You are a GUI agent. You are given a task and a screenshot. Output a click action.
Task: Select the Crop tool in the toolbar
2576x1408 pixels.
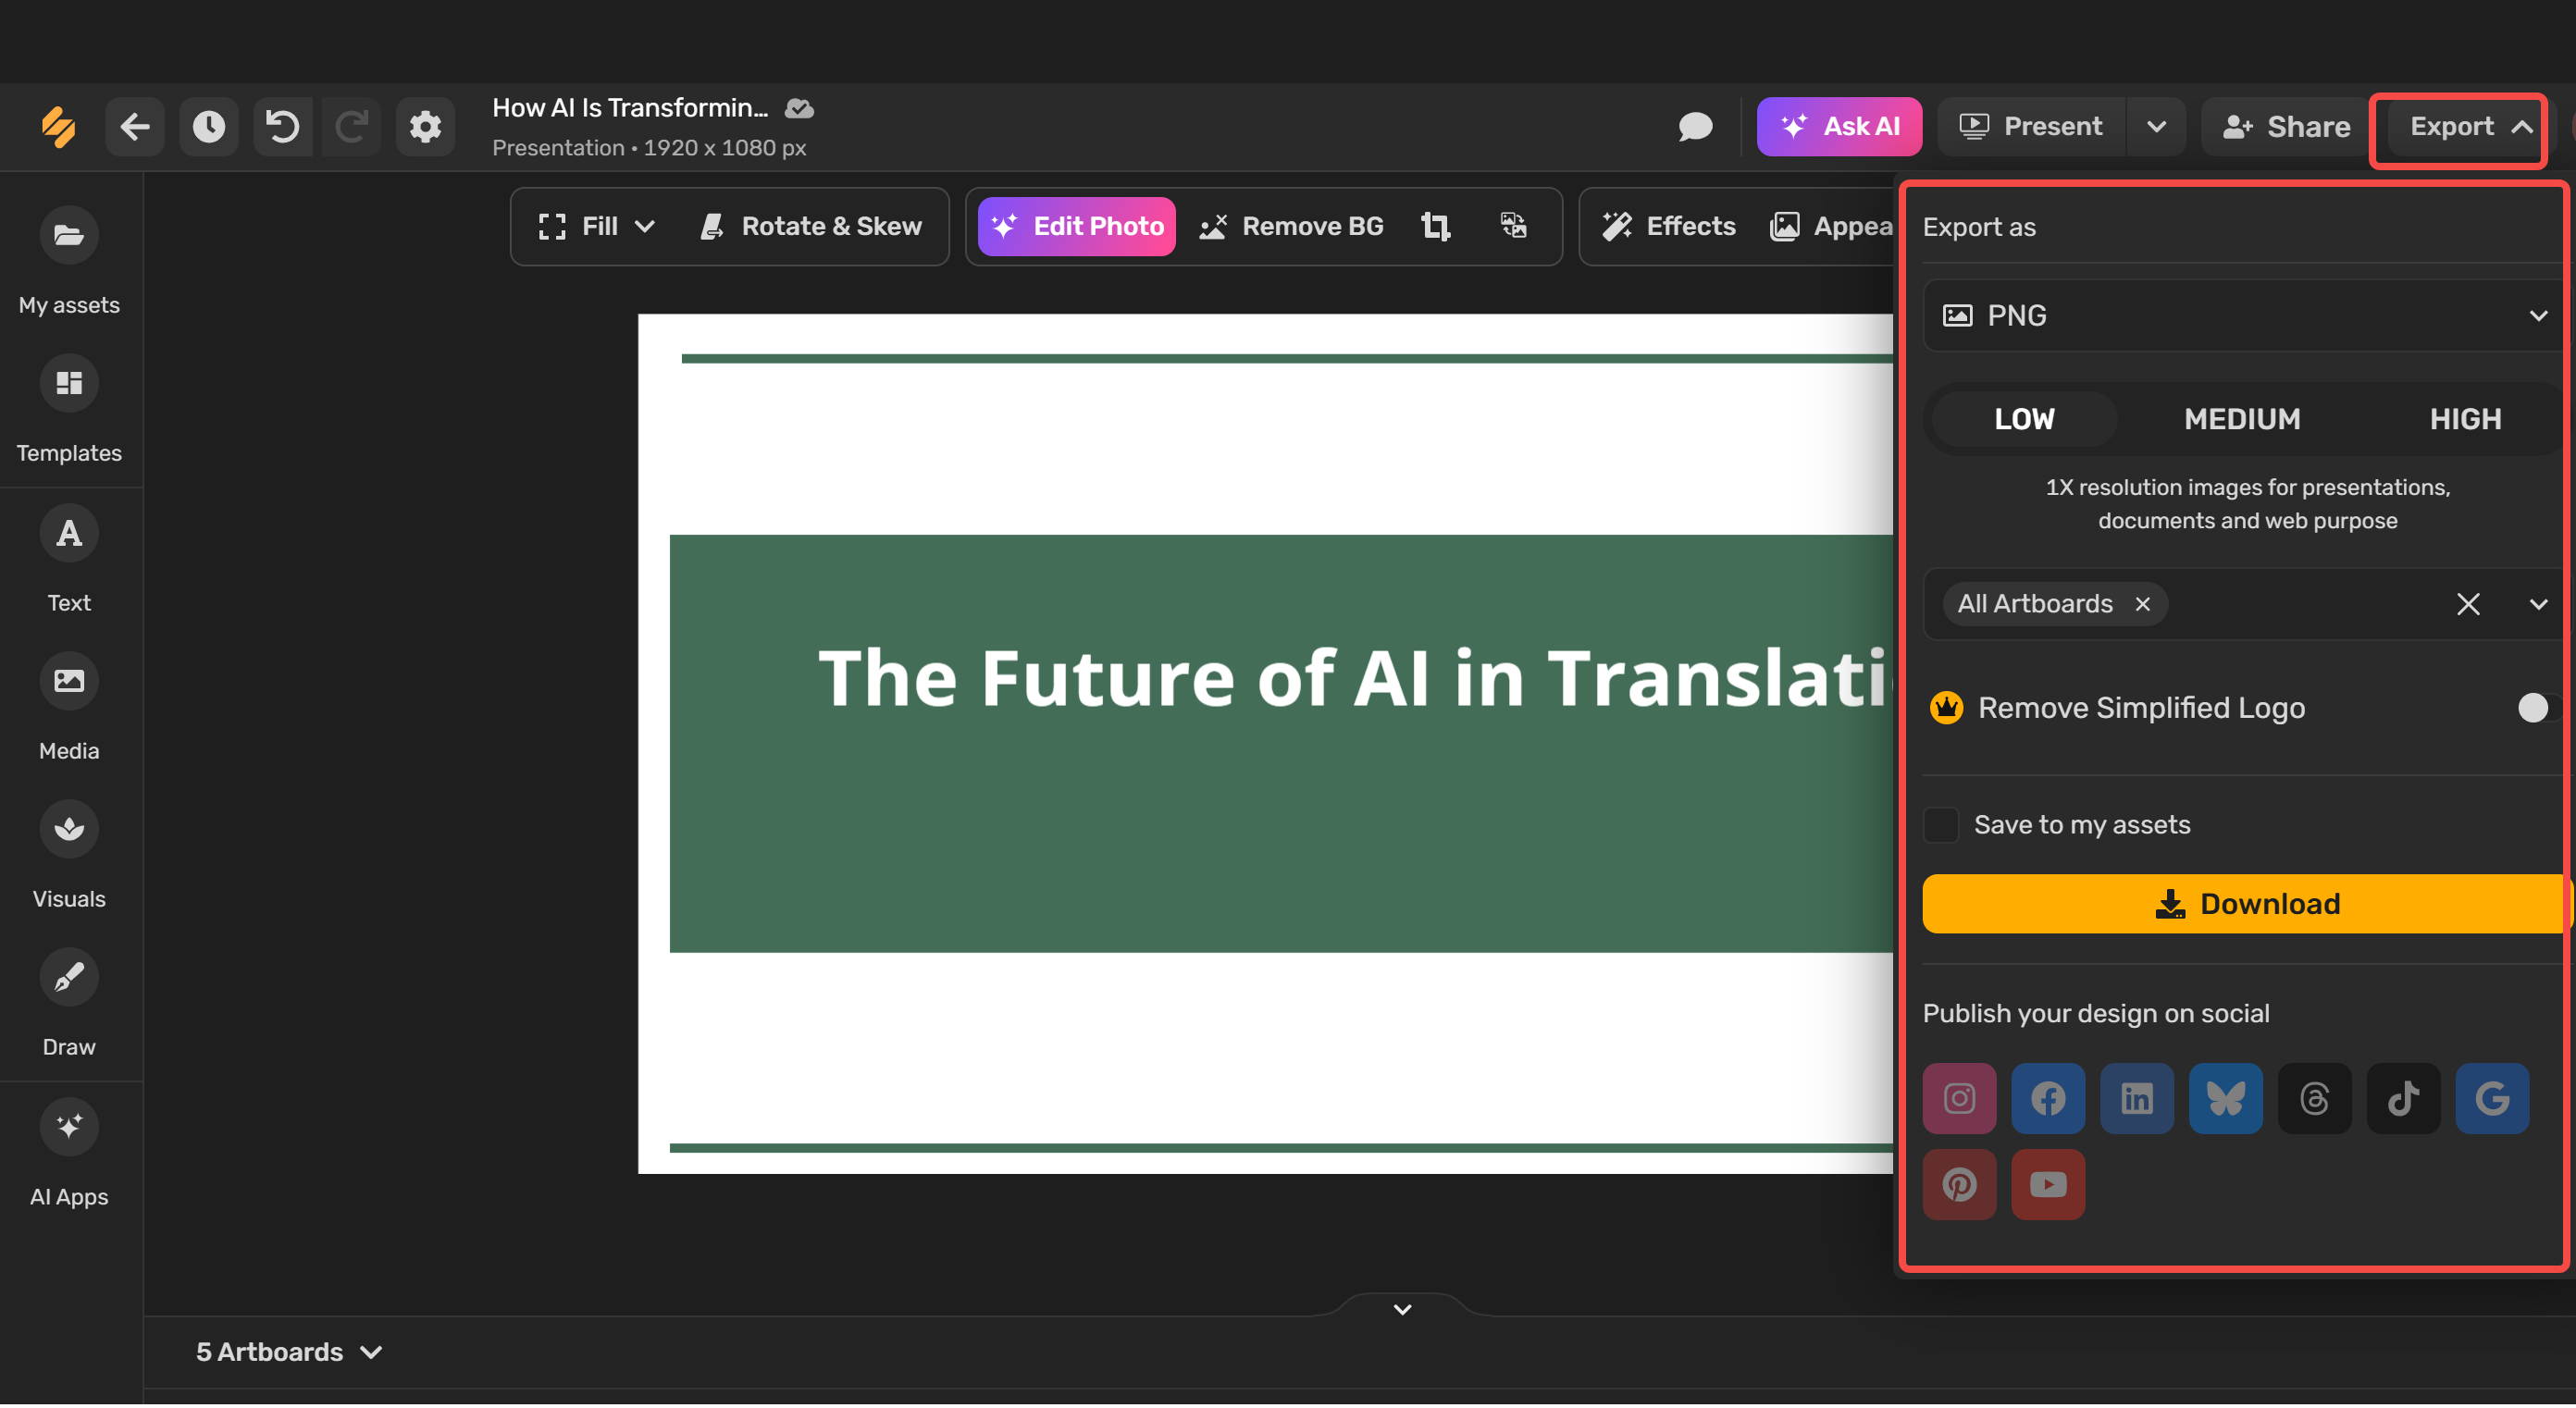click(1436, 226)
